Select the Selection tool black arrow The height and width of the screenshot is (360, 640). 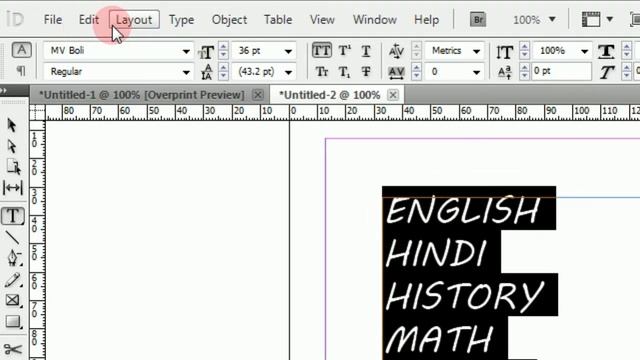(12, 125)
